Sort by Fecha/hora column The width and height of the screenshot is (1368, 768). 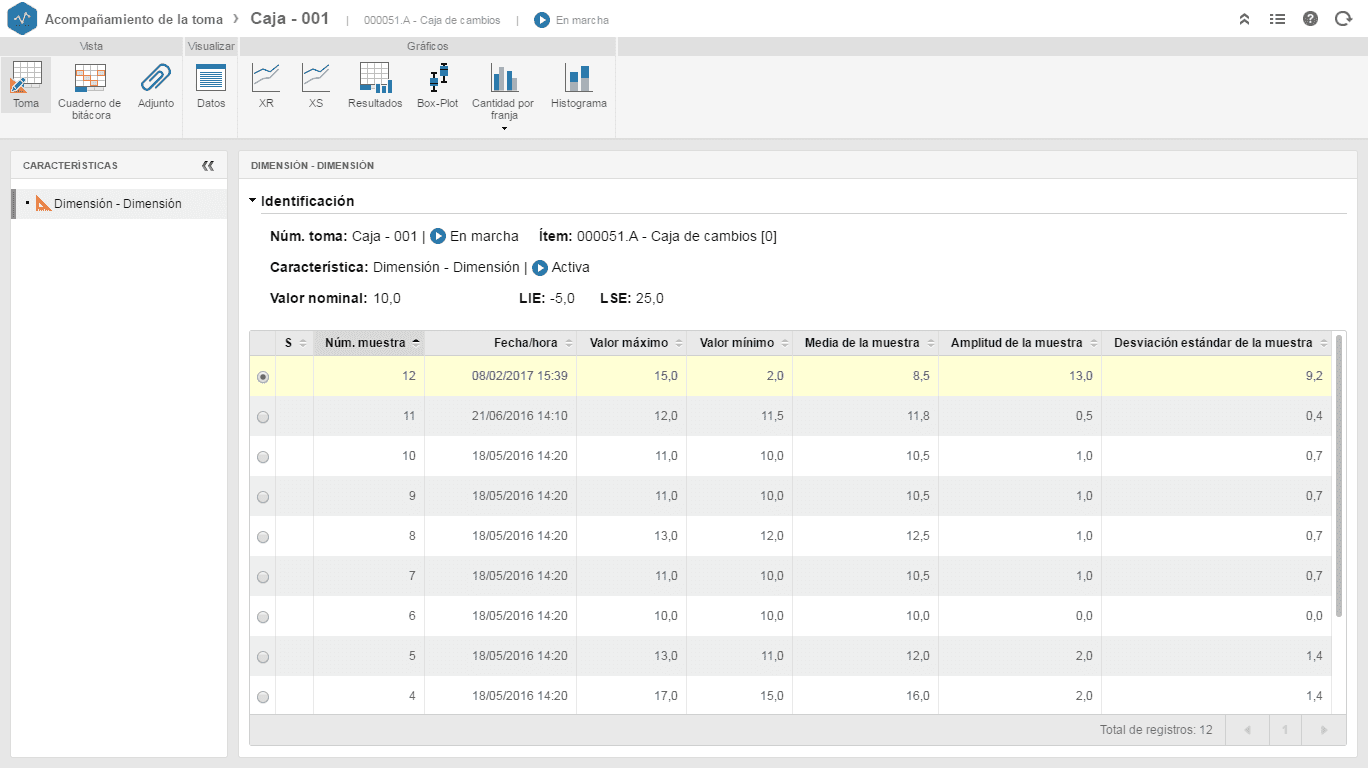point(500,343)
